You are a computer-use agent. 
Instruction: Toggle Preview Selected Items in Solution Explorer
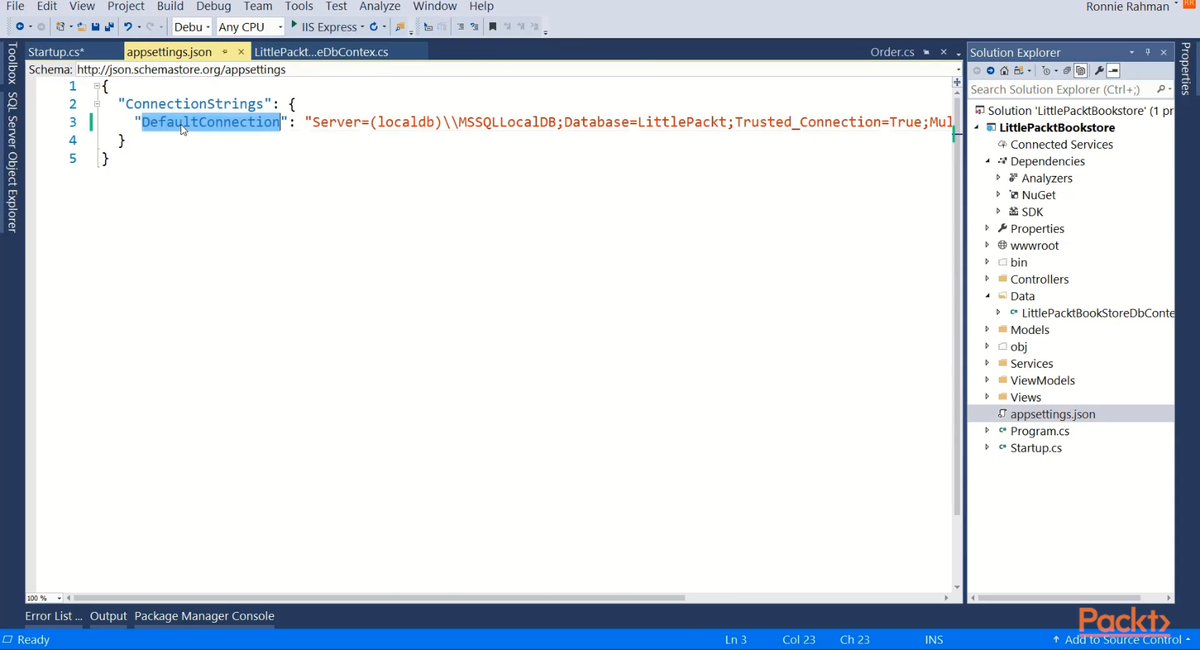coord(1113,71)
